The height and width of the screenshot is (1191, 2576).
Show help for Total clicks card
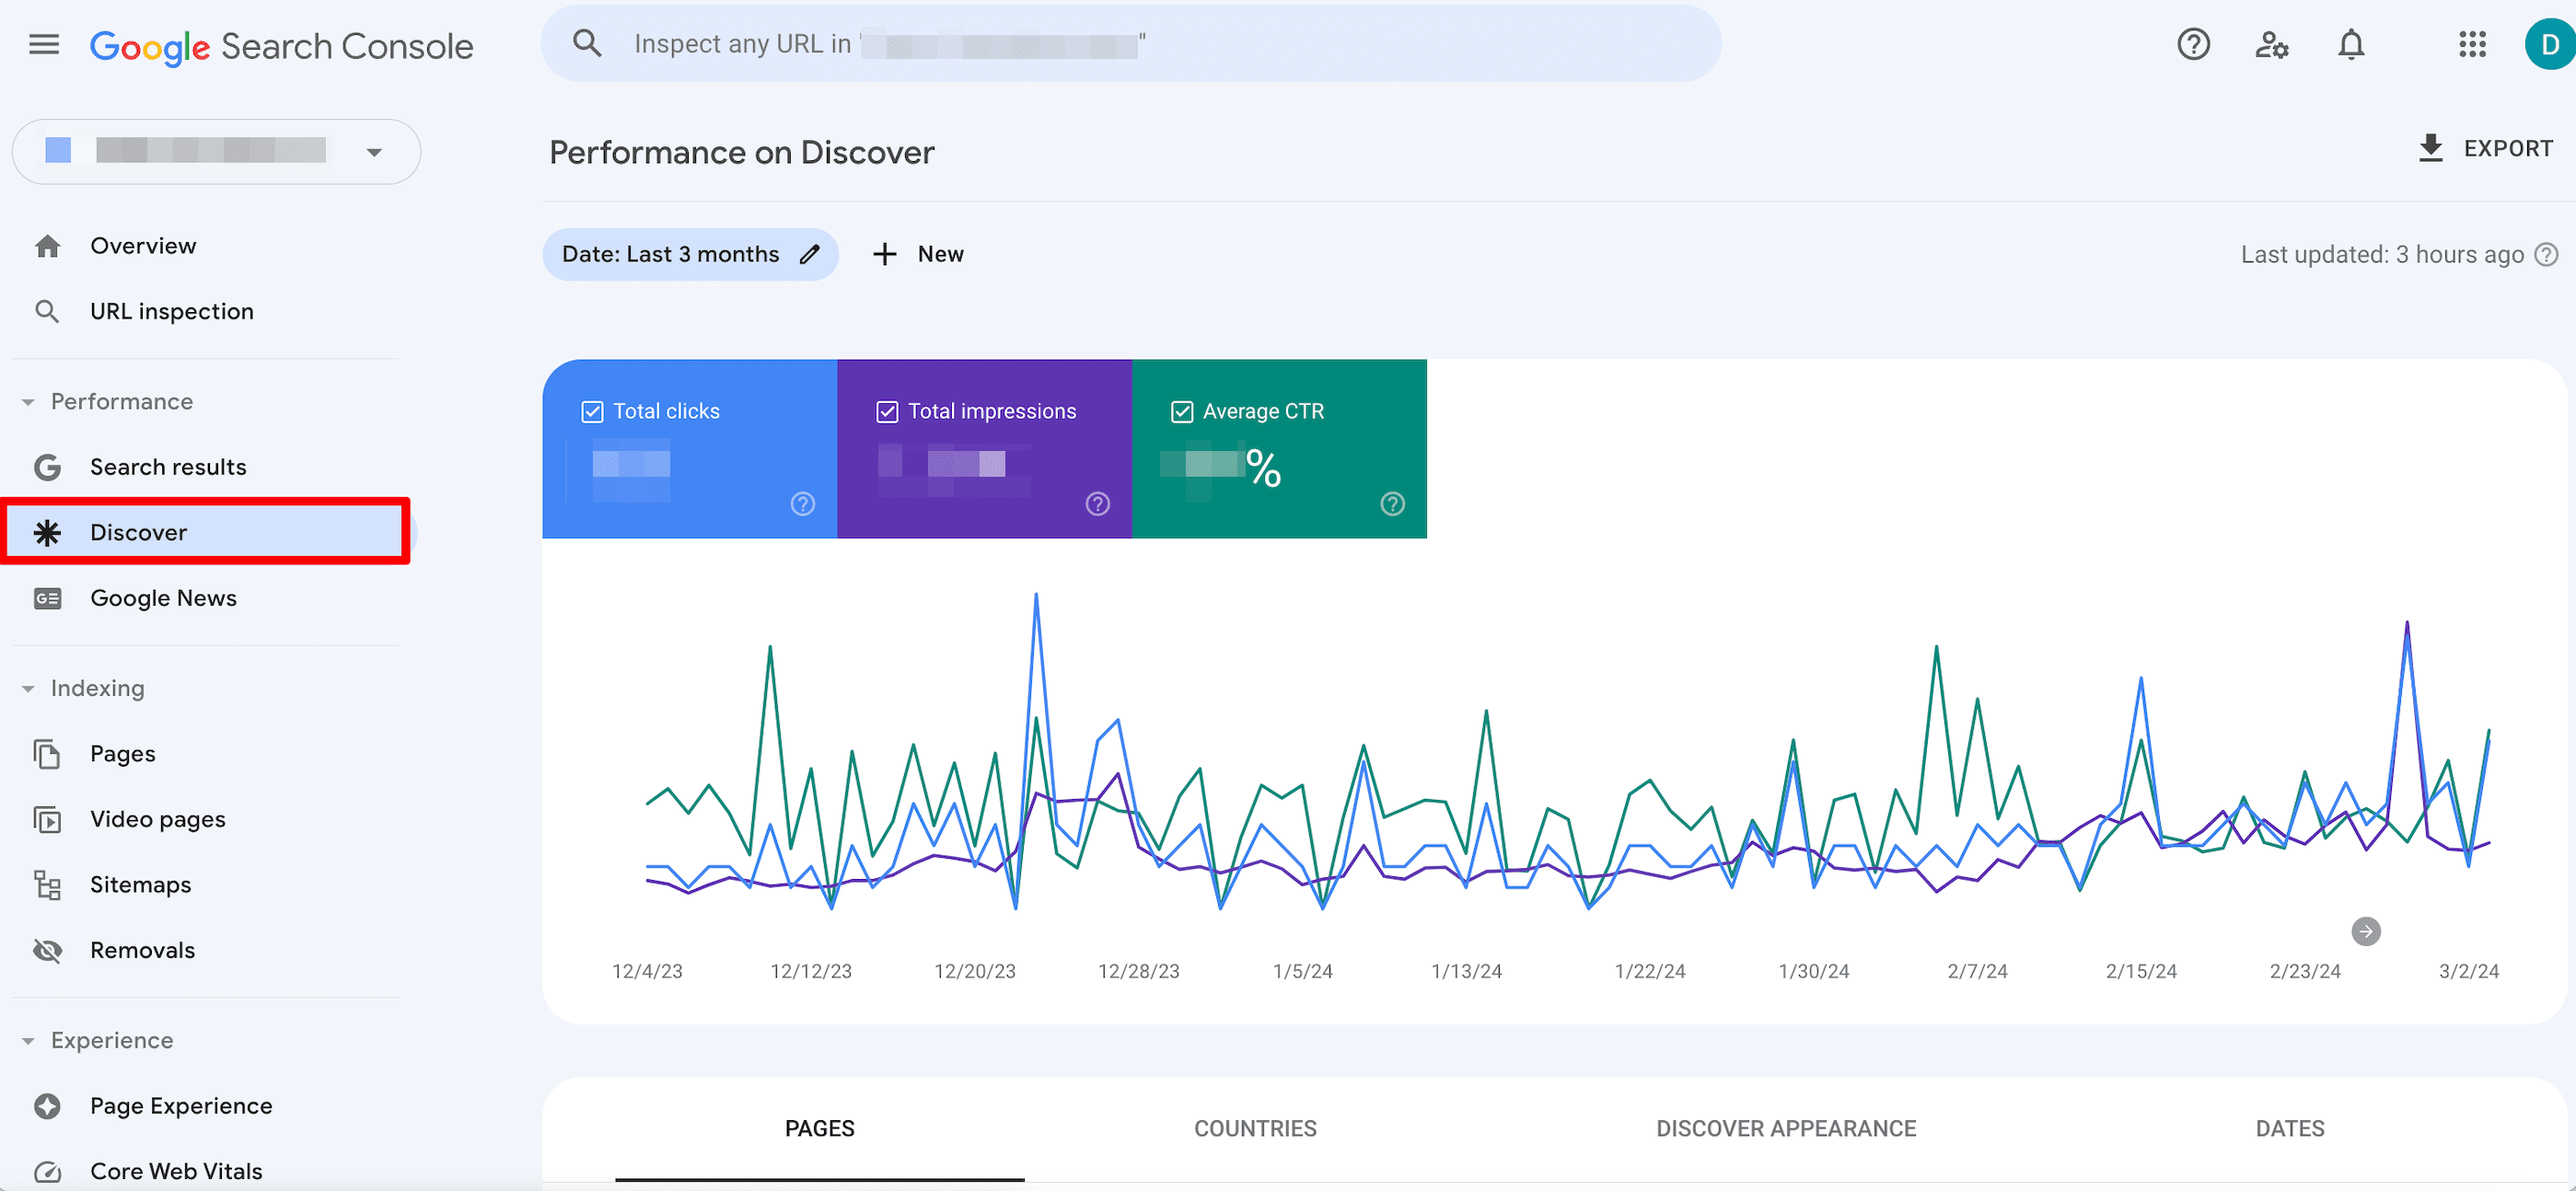point(802,503)
